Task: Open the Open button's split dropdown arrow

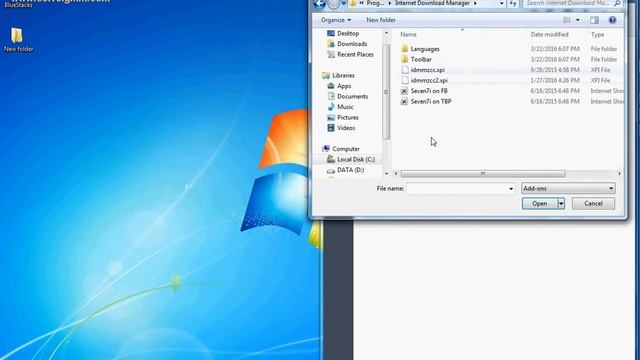Action: [561, 203]
